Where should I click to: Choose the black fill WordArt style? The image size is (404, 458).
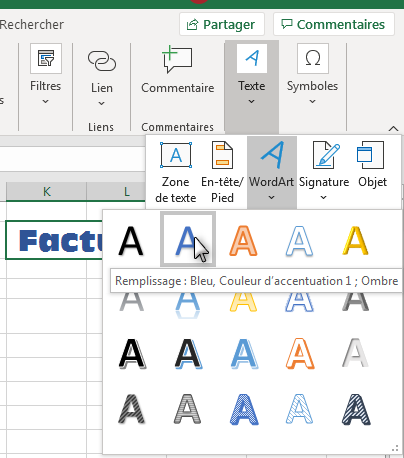coord(131,241)
